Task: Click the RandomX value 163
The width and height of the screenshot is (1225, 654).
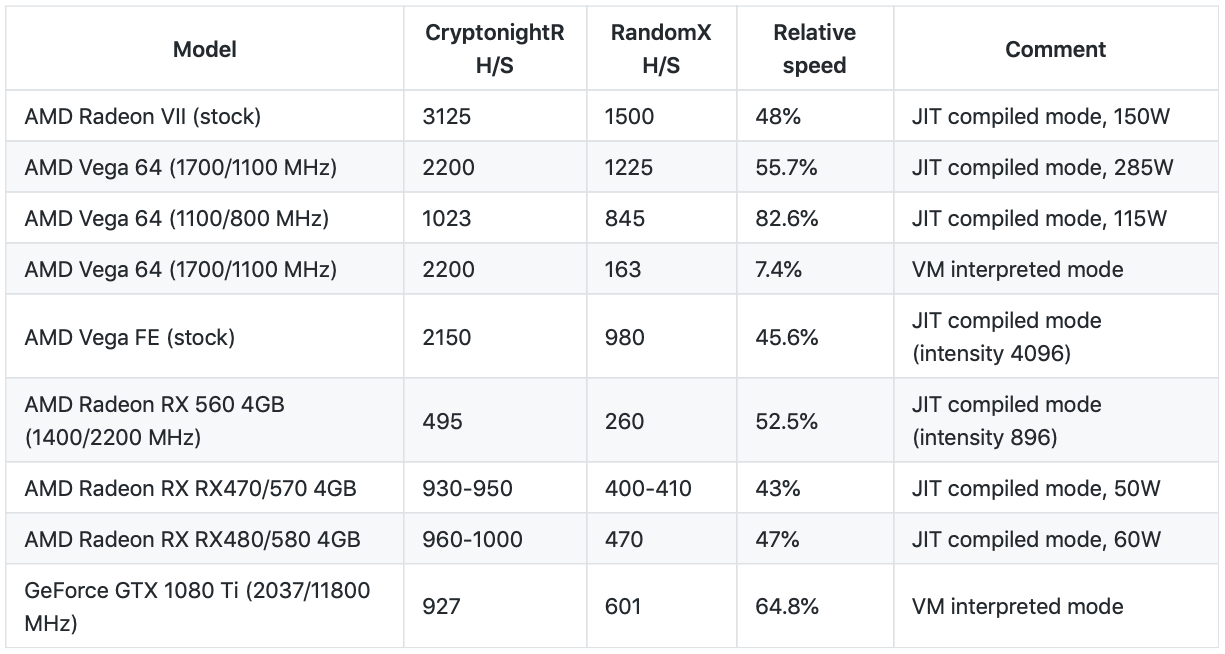Action: tap(623, 269)
